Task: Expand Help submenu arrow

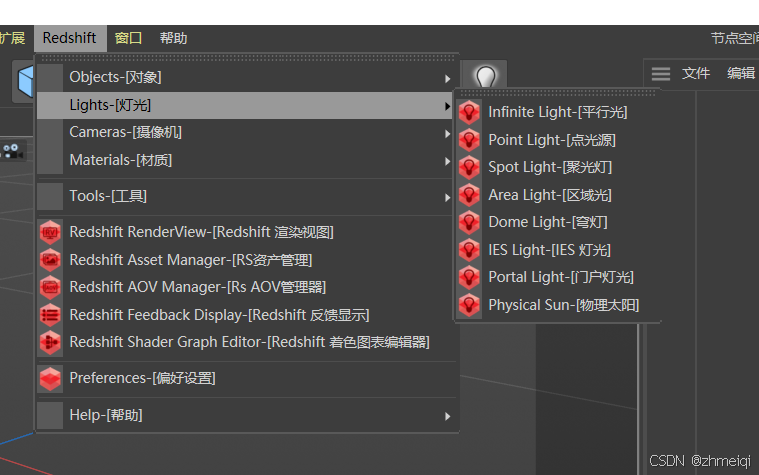Action: pos(447,416)
